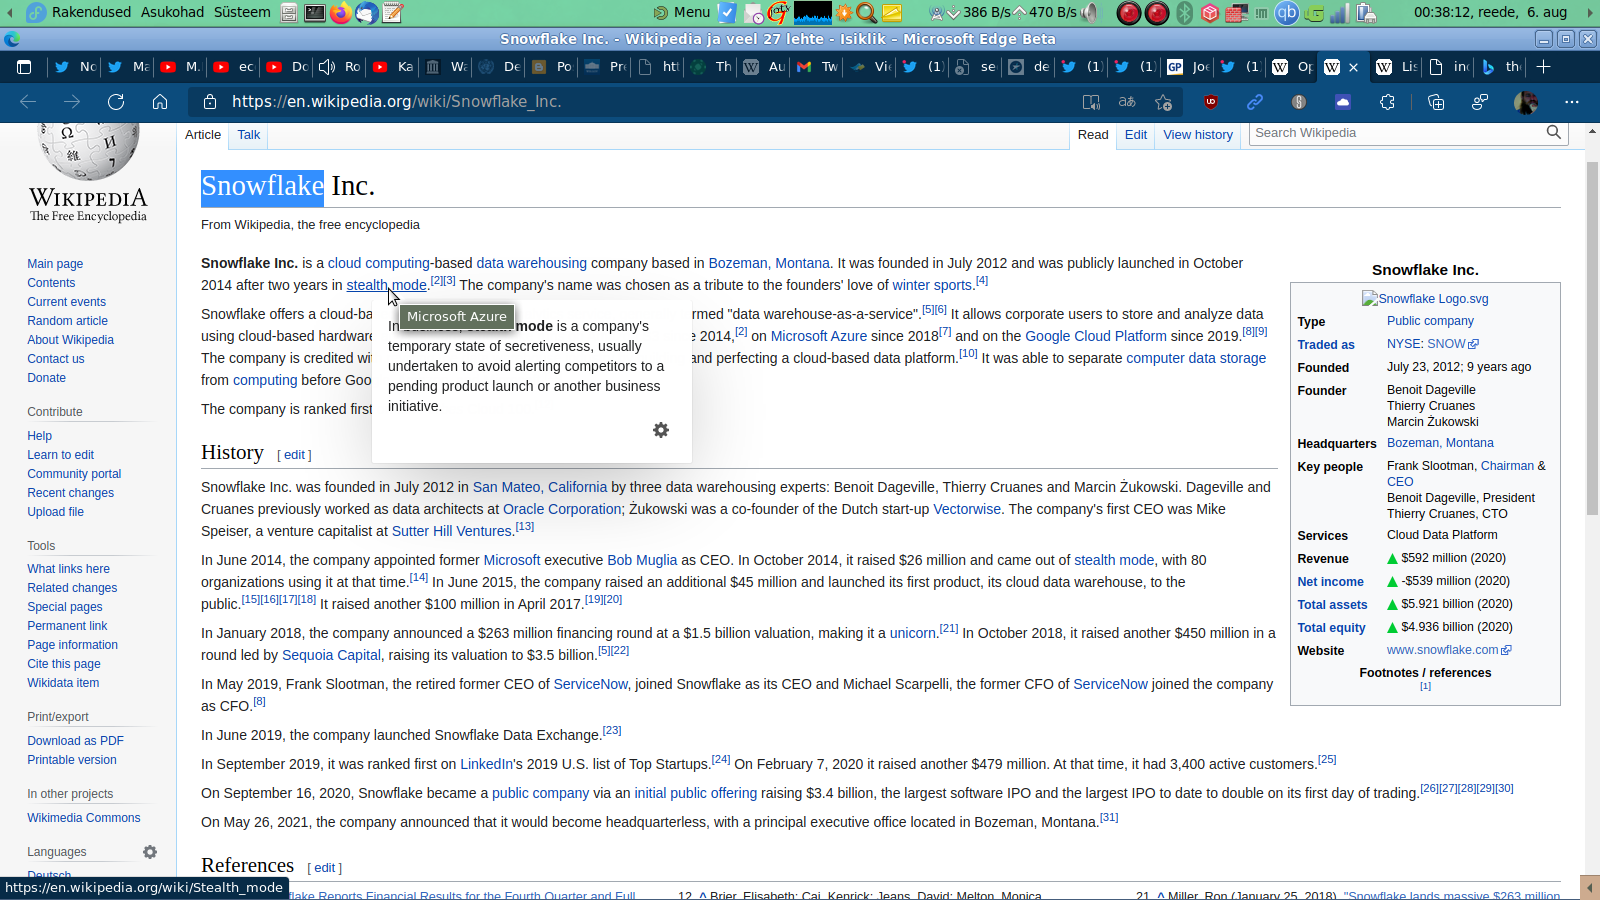This screenshot has height=900, width=1600.
Task: Open the translate icon in address bar
Action: pyautogui.click(x=1127, y=102)
